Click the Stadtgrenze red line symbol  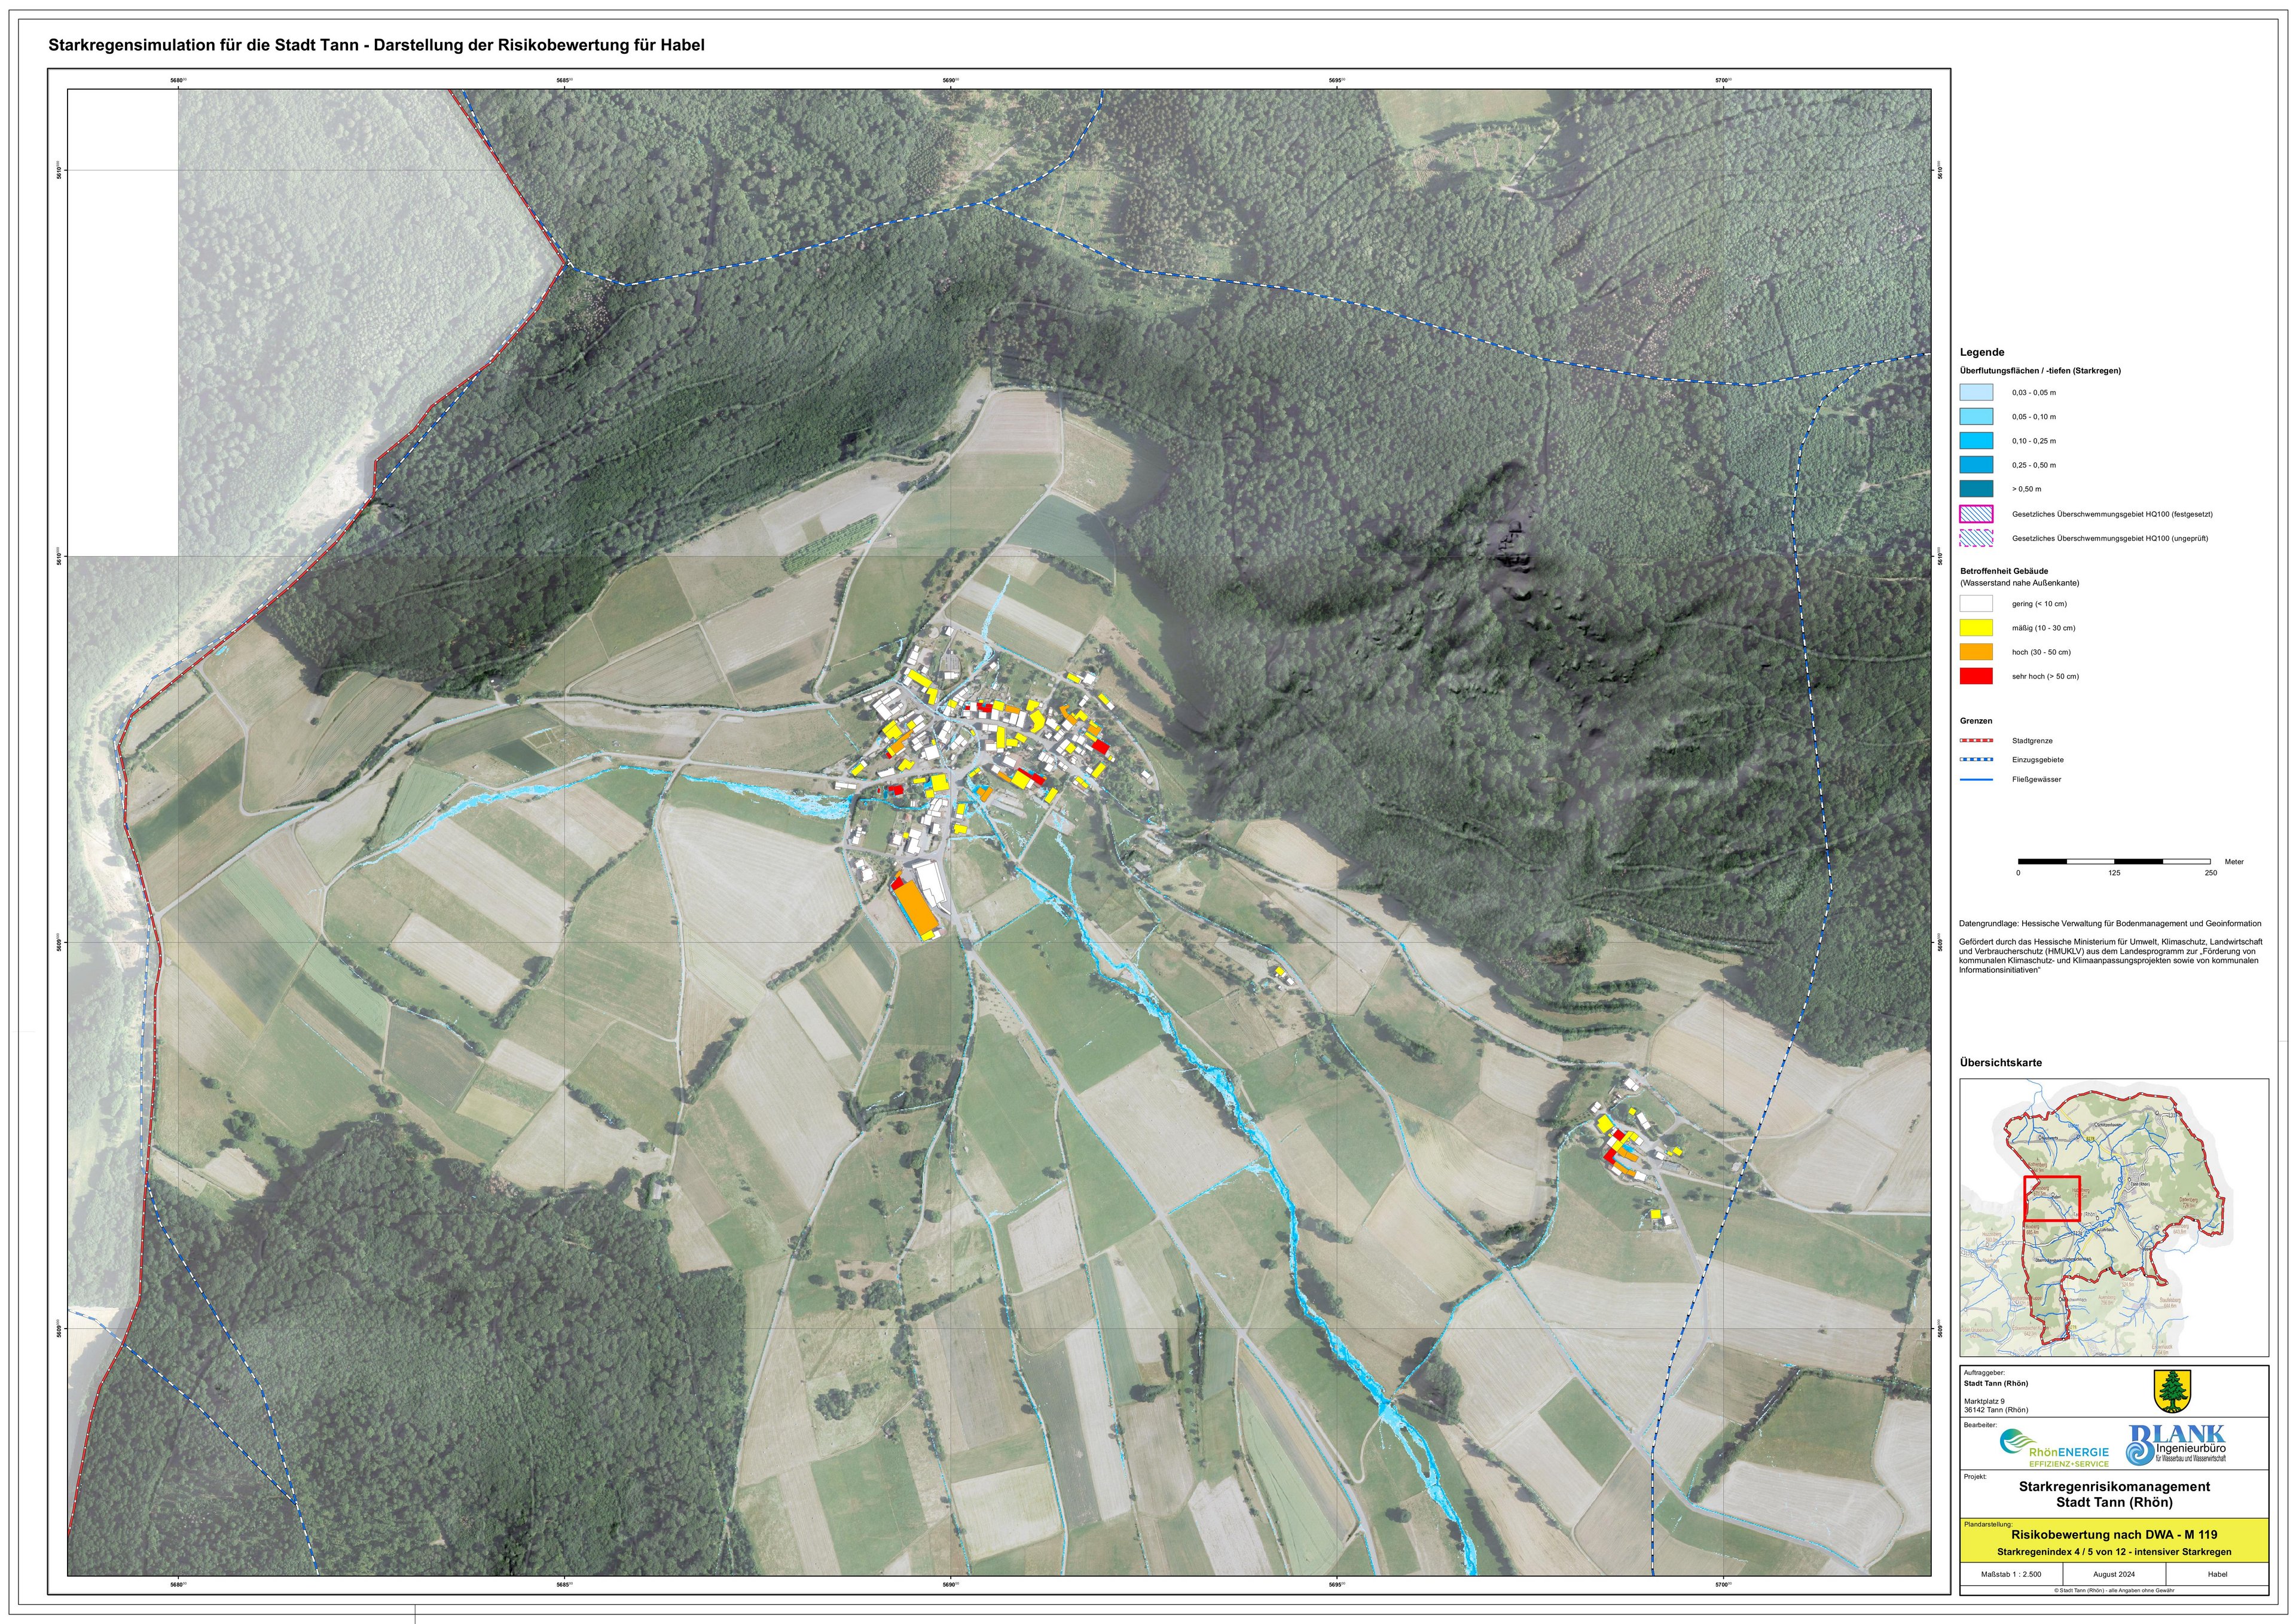coord(1976,741)
